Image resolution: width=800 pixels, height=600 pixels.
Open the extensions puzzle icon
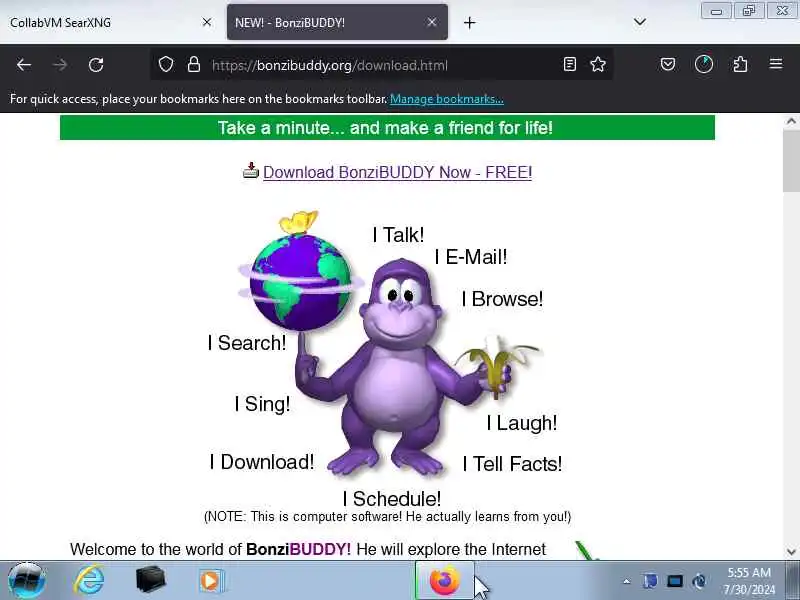(740, 64)
